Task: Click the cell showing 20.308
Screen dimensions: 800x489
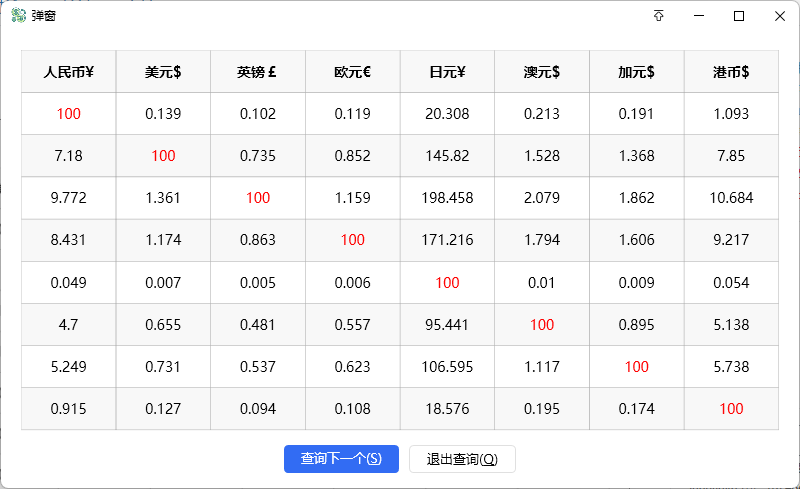Action: [447, 114]
